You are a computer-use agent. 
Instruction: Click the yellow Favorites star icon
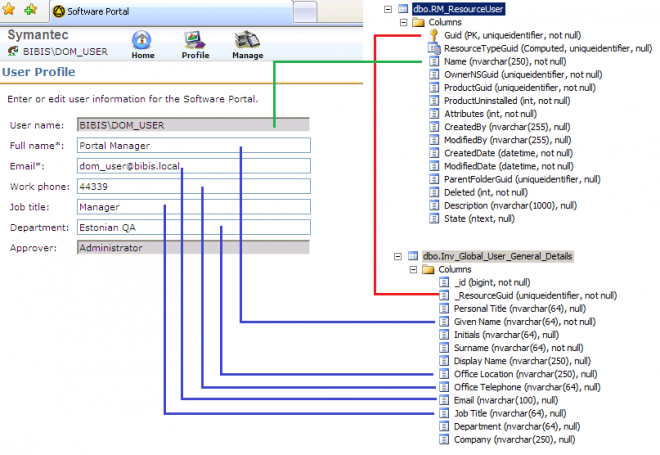point(8,9)
